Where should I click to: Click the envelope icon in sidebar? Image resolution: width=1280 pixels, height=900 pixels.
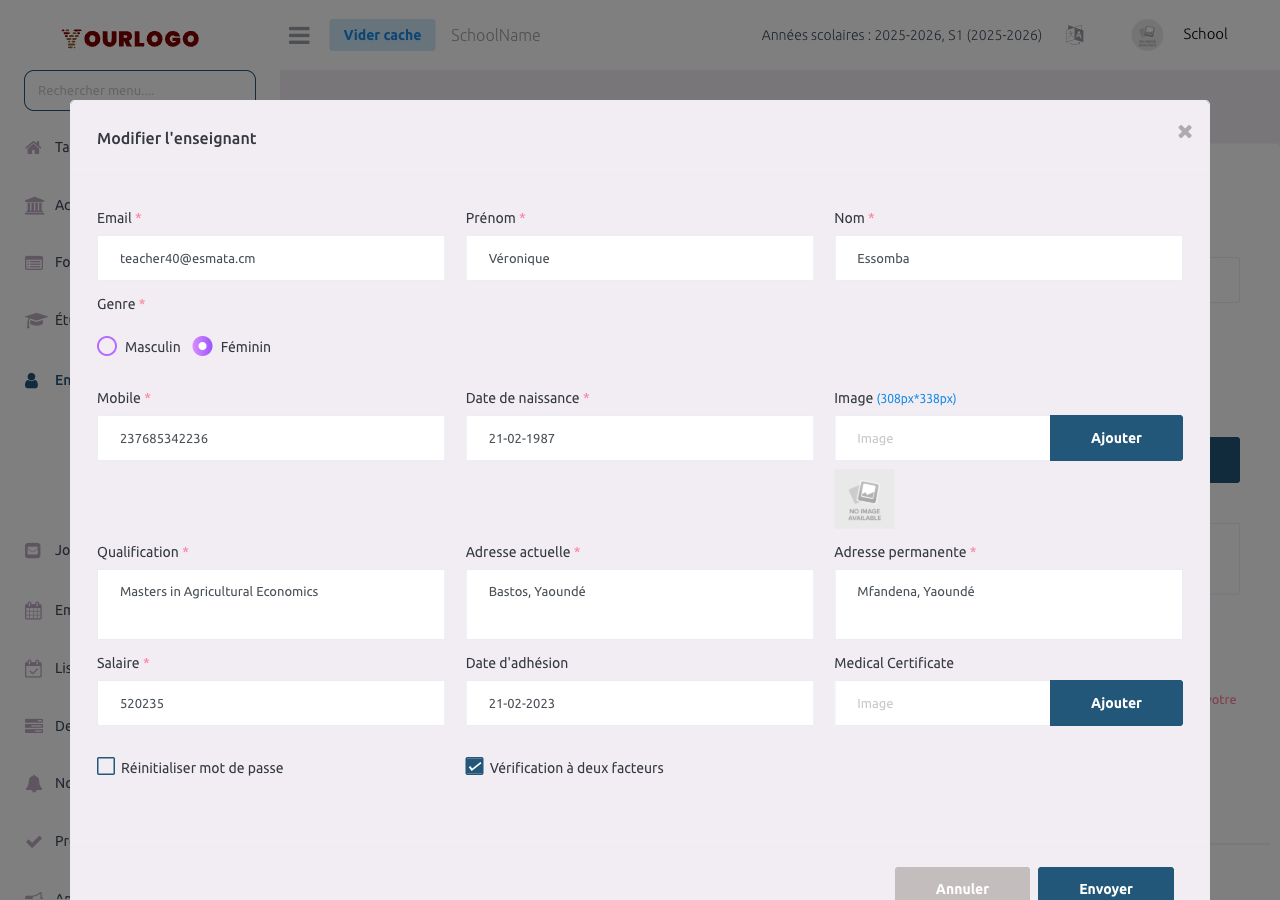pyautogui.click(x=34, y=550)
